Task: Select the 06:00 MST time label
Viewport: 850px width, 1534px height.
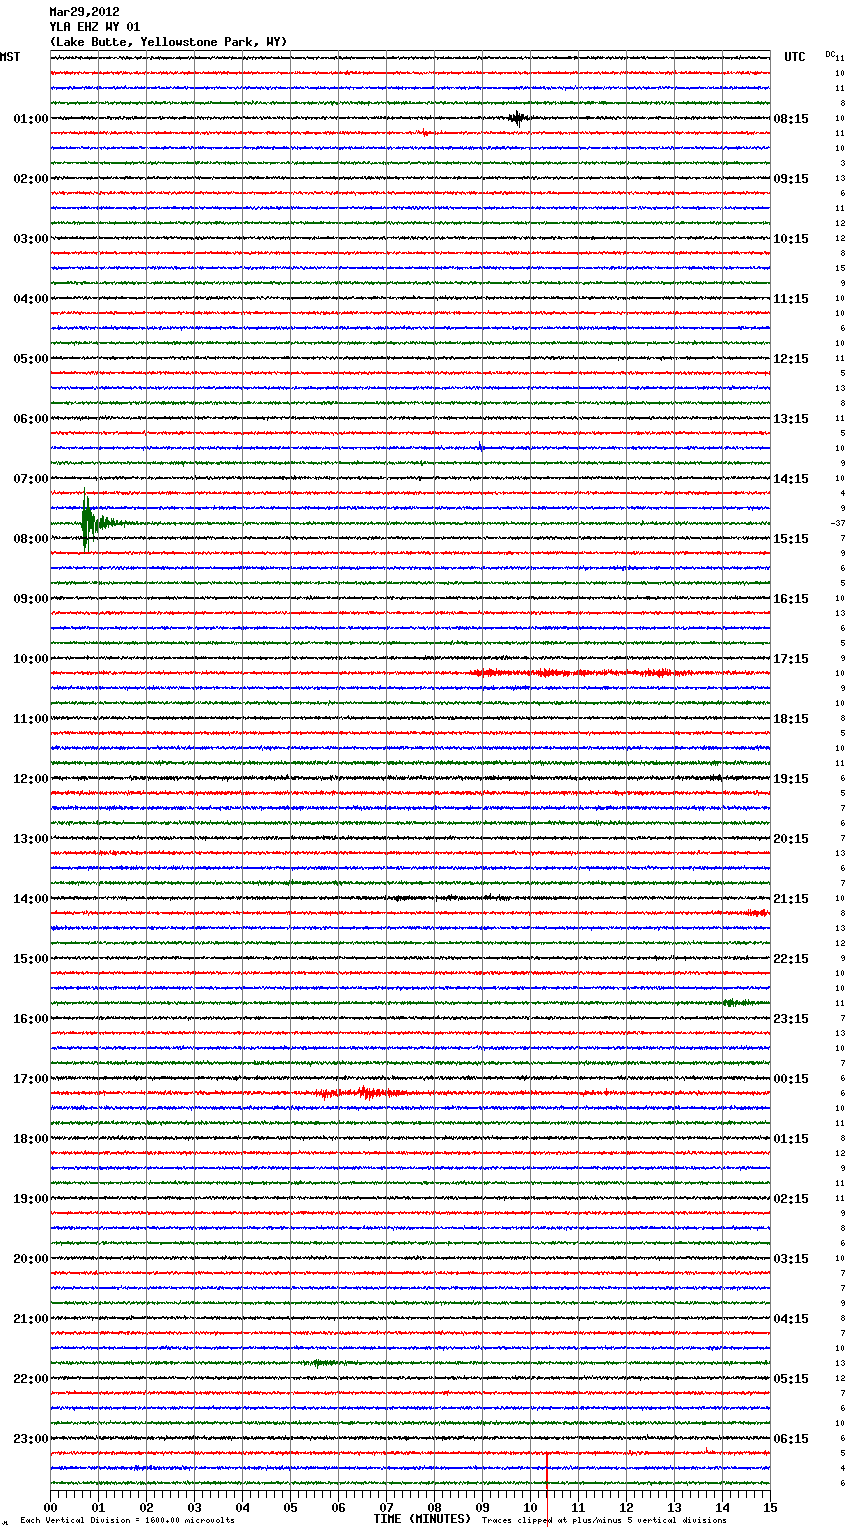Action: click(x=31, y=419)
